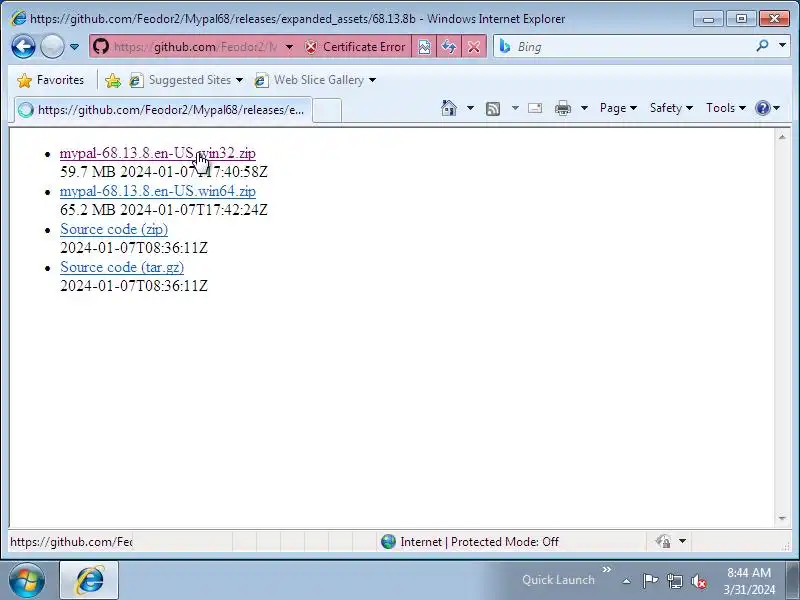Expand Quick Launch toolbar chevron
Screen dimensions: 800x600
[607, 569]
